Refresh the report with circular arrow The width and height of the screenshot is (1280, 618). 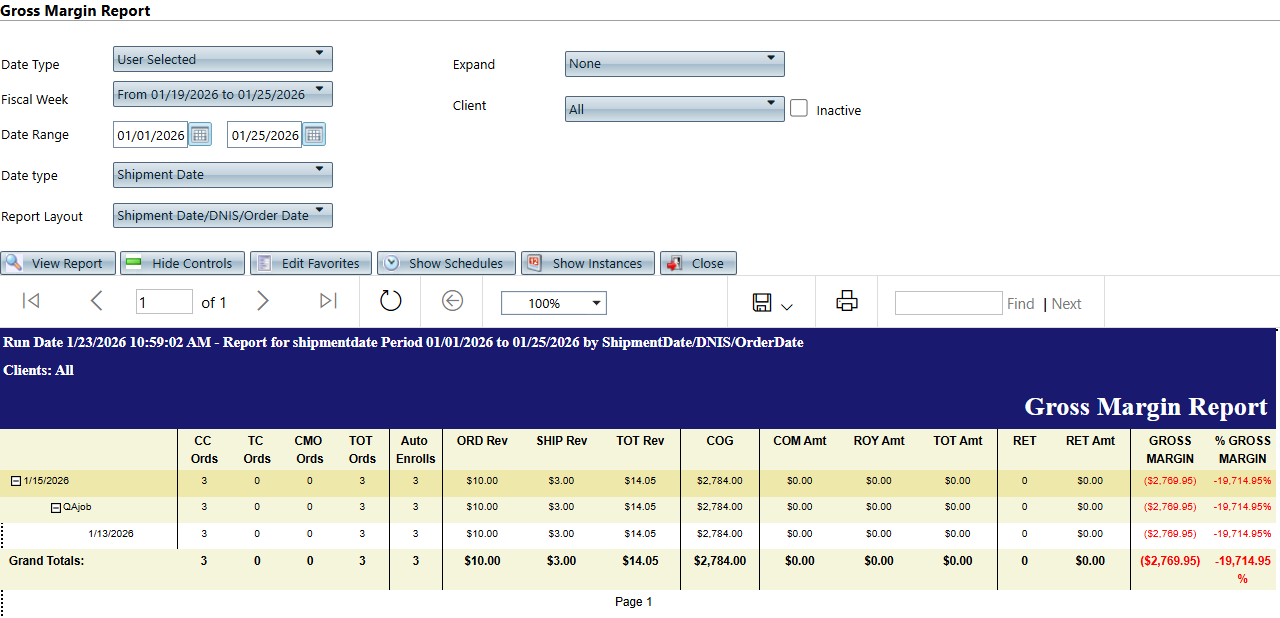tap(390, 302)
